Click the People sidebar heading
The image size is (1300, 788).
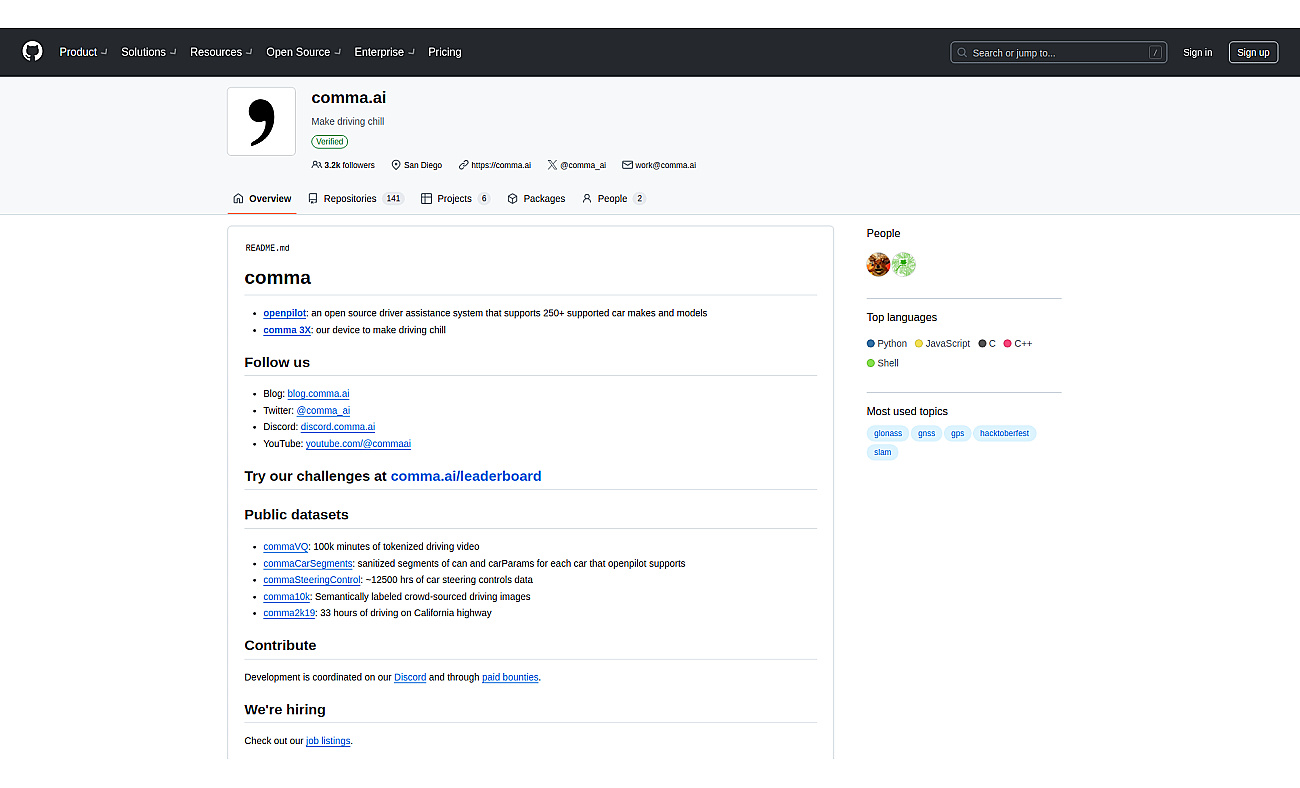point(883,233)
